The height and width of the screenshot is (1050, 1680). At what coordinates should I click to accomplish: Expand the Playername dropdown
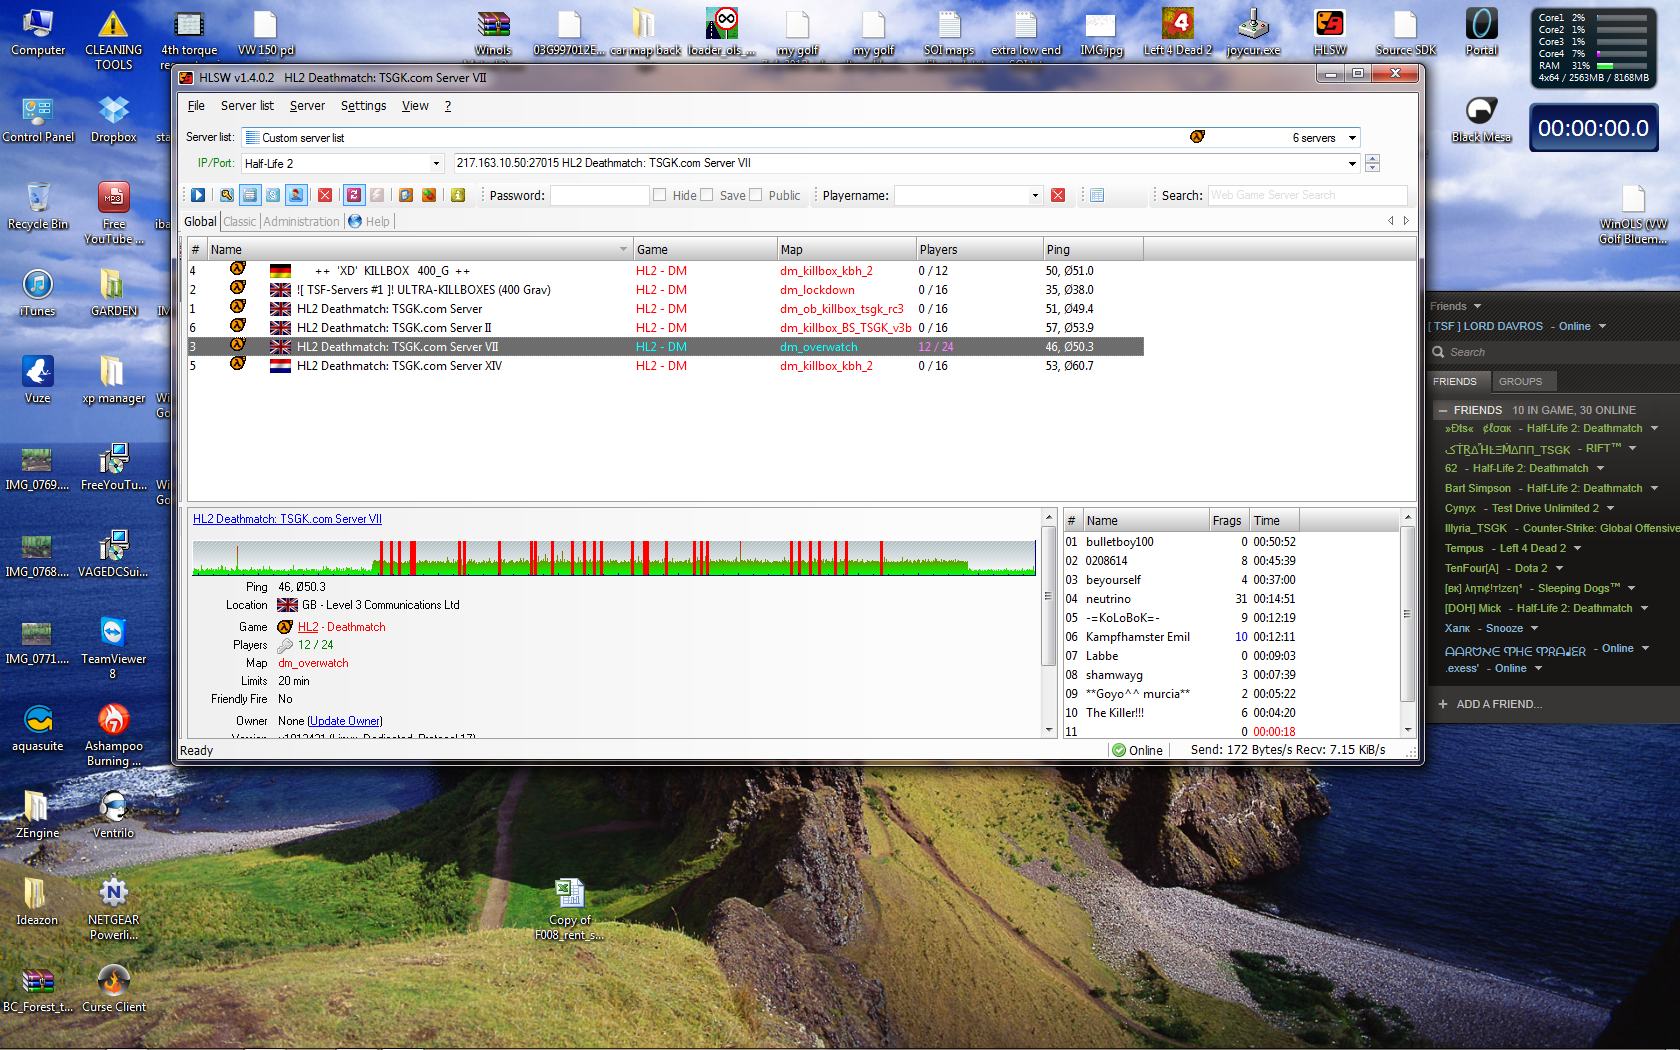pyautogui.click(x=1035, y=196)
